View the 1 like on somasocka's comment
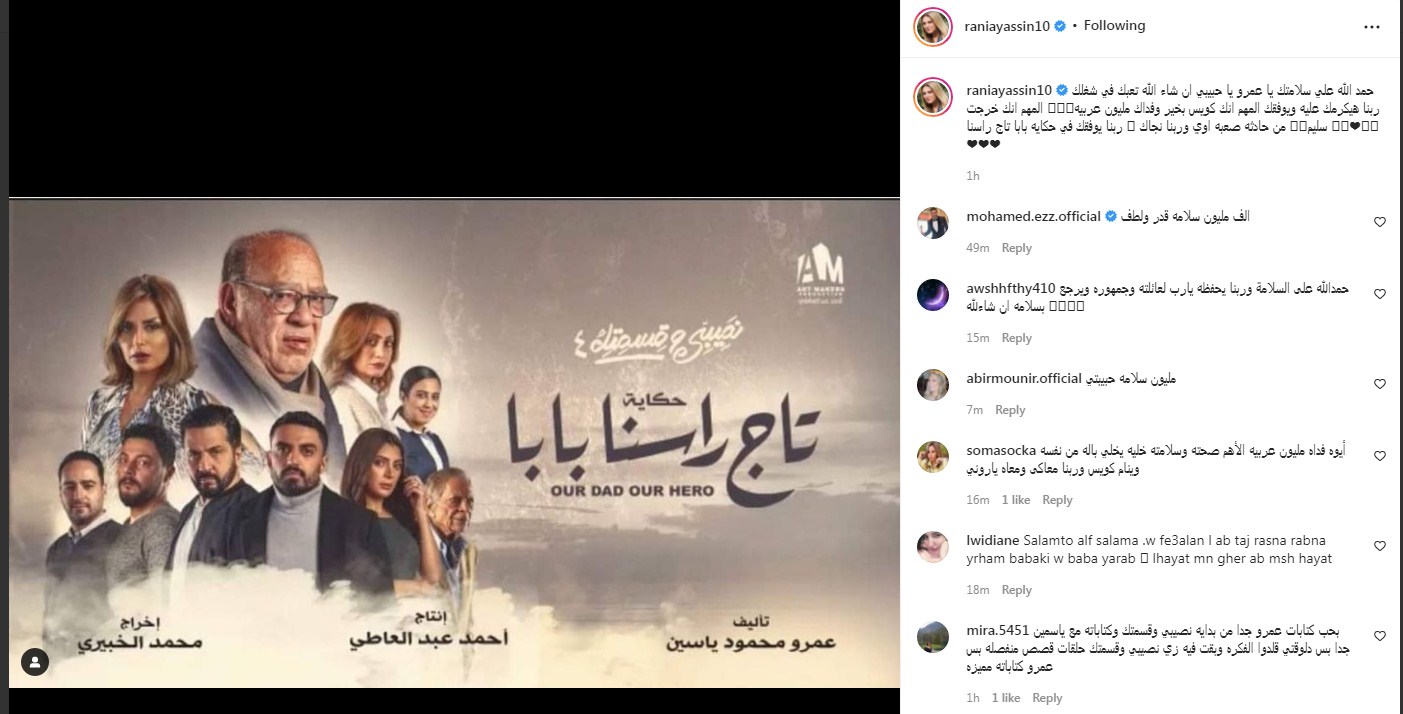This screenshot has width=1403, height=714. pos(1015,500)
